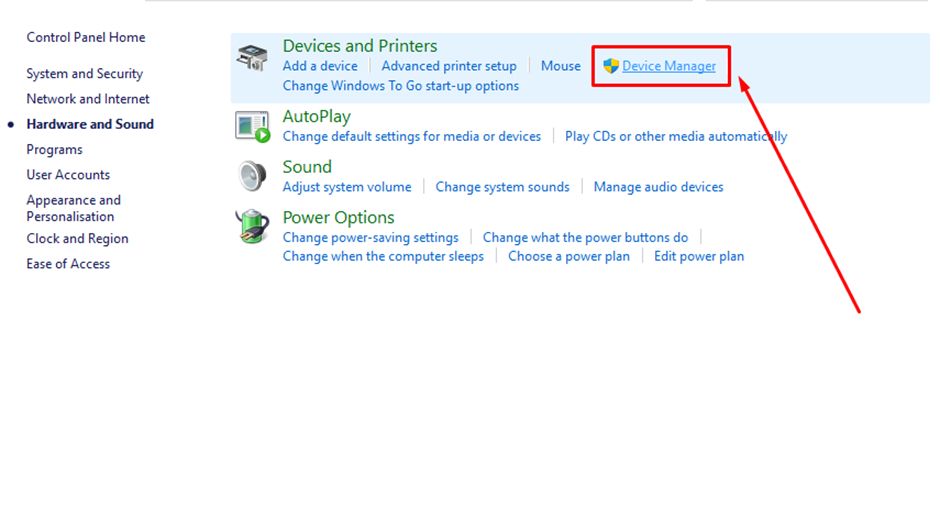Open User Accounts category

click(x=68, y=175)
